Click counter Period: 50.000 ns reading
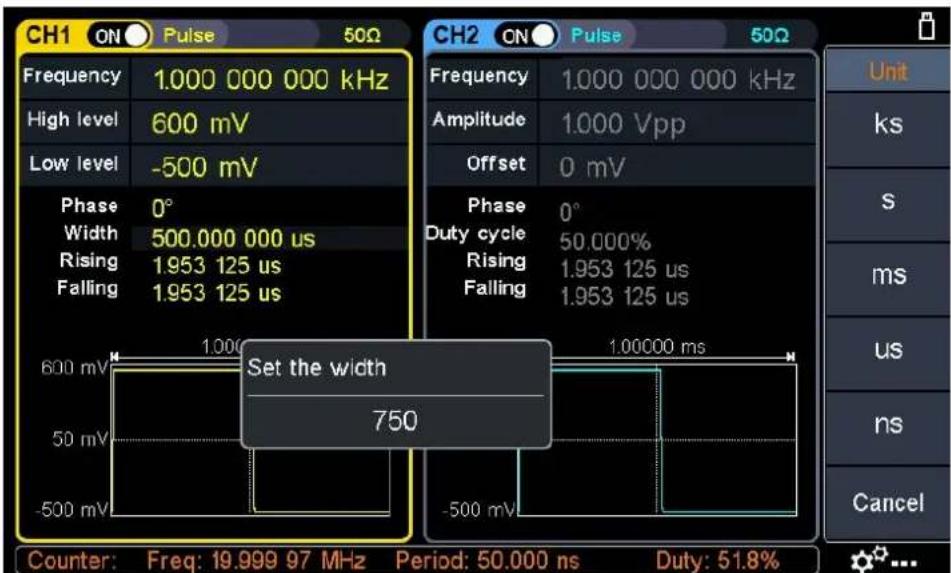This screenshot has width=951, height=573. tap(487, 560)
